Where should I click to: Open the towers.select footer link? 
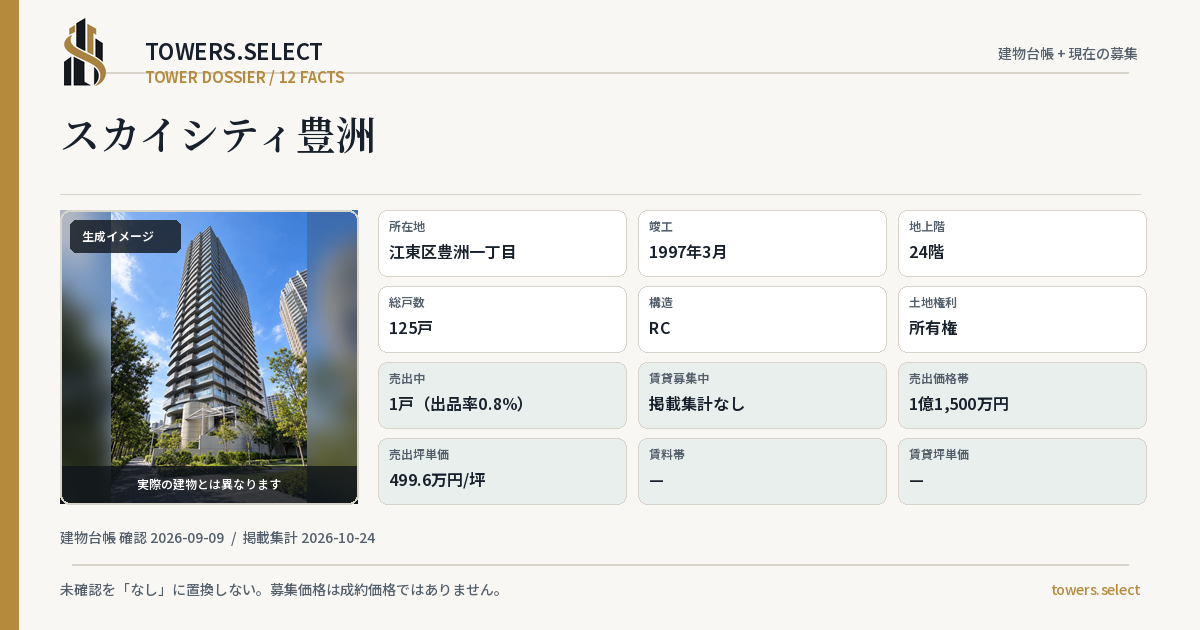pos(1095,590)
